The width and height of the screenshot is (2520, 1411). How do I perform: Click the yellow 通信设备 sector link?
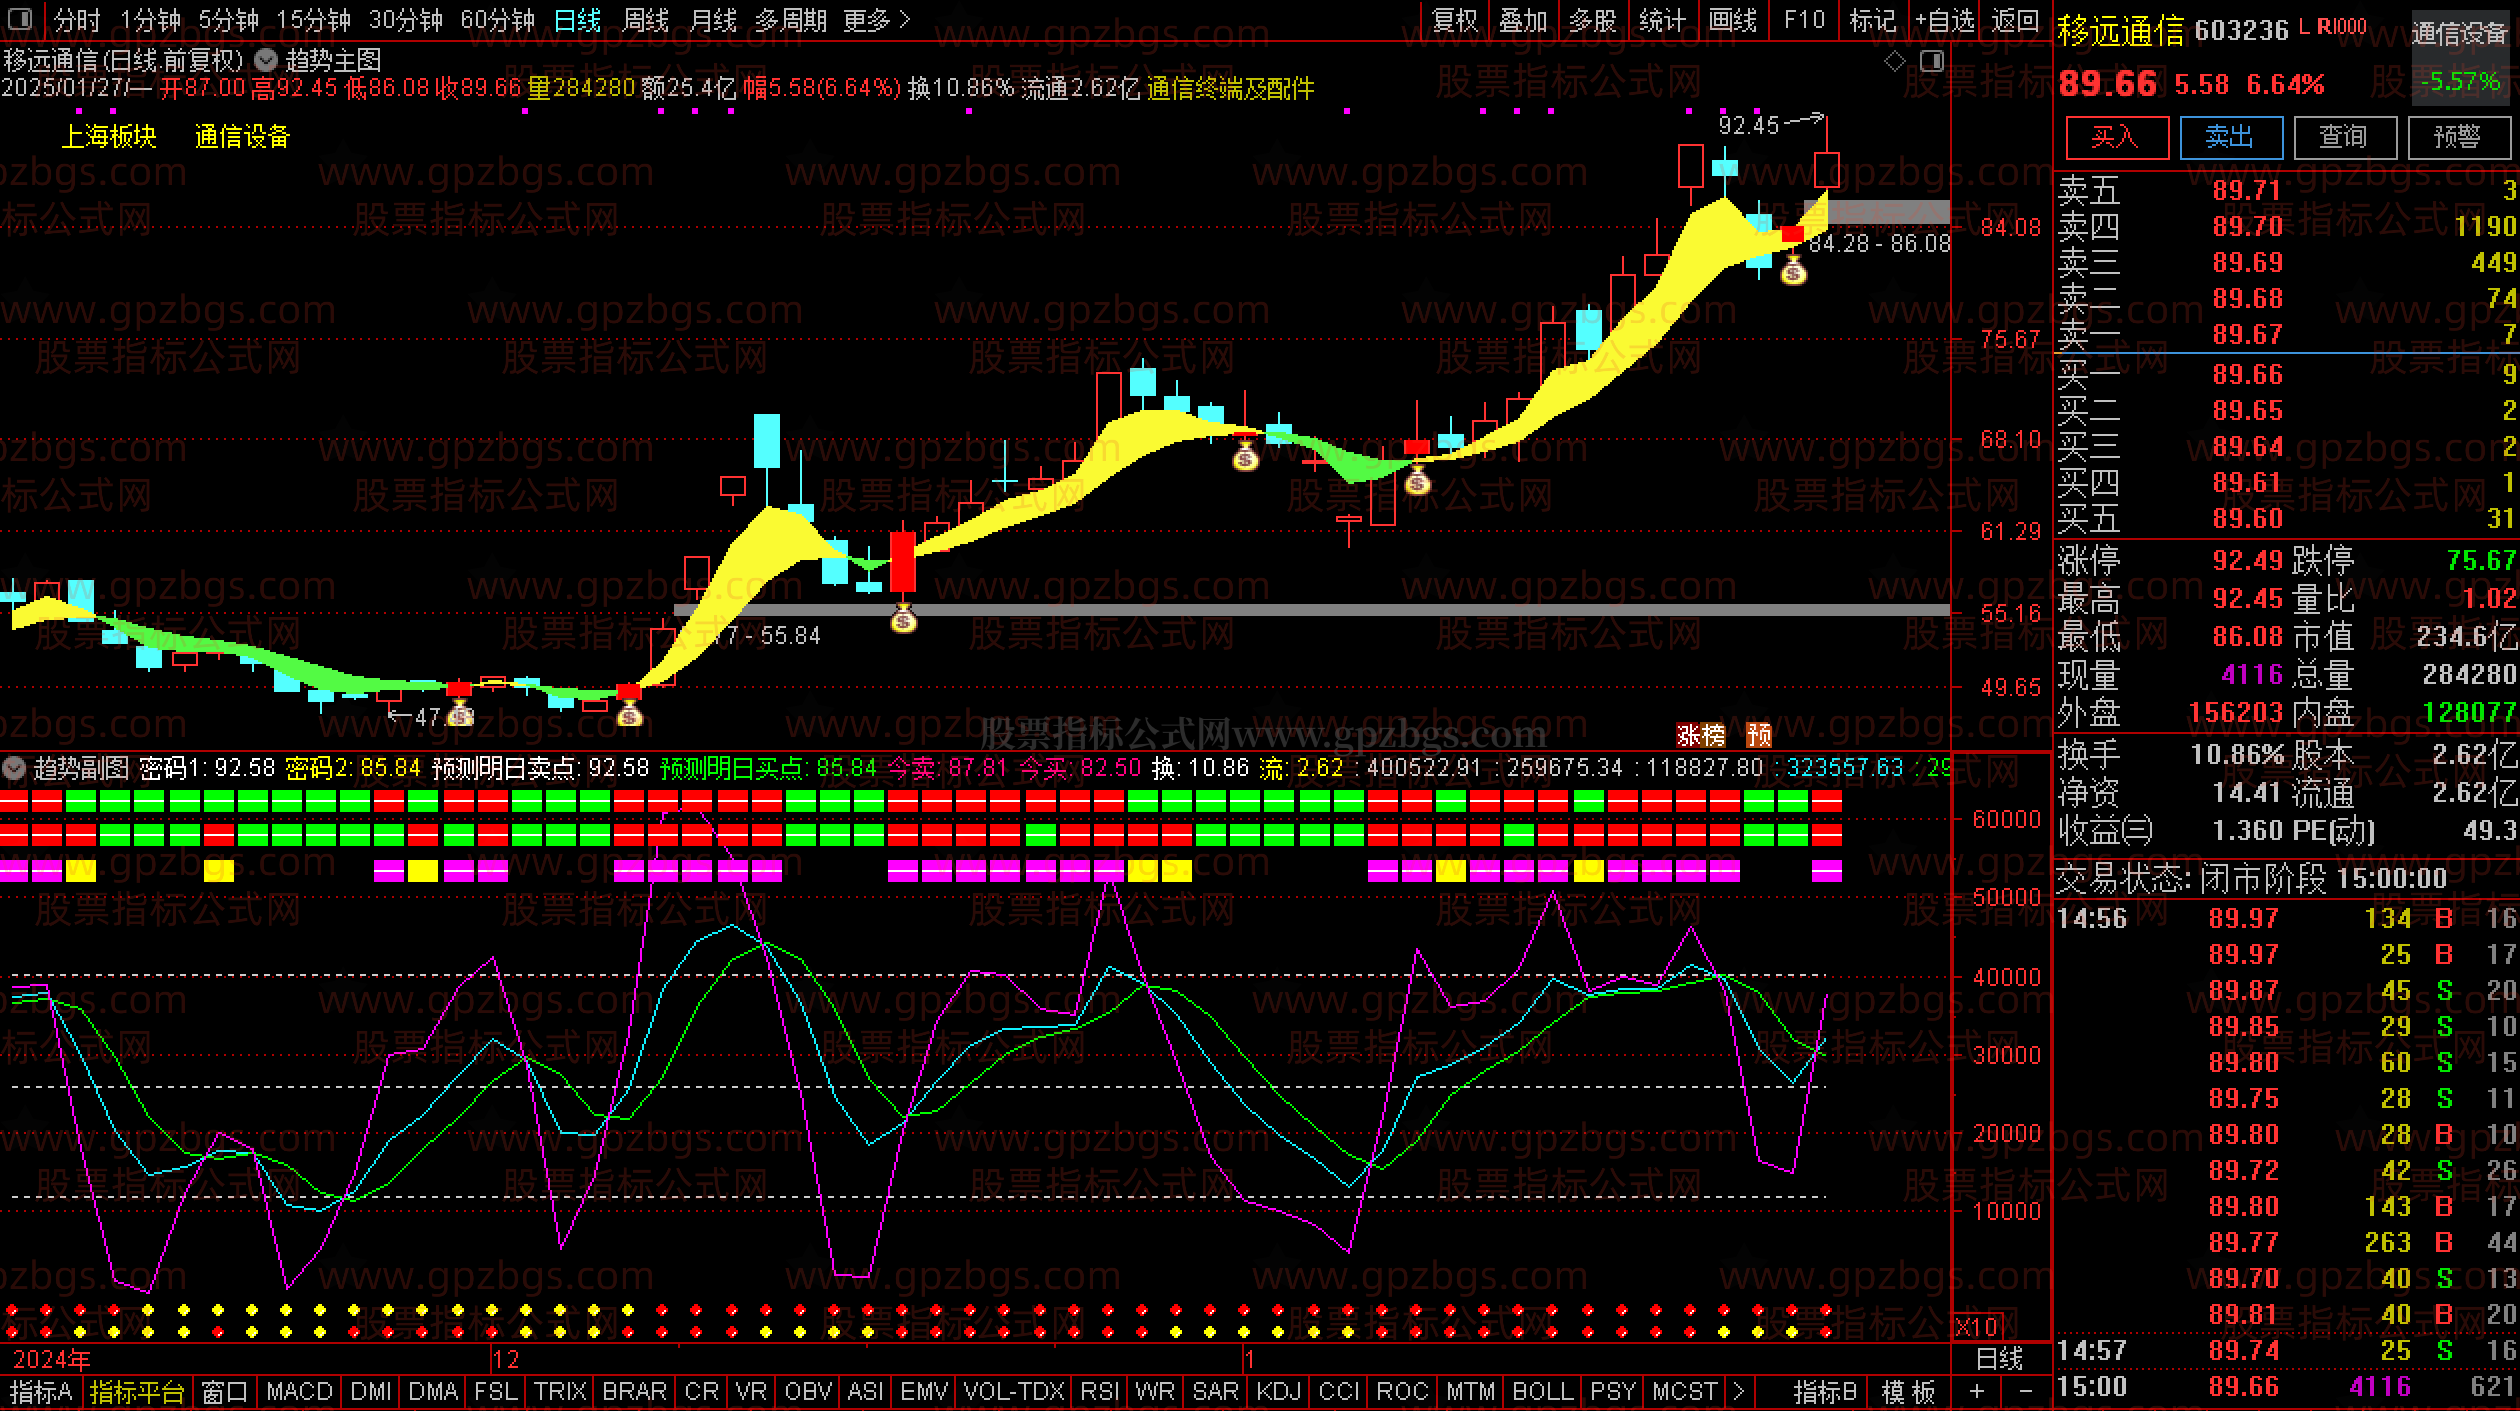(x=242, y=136)
